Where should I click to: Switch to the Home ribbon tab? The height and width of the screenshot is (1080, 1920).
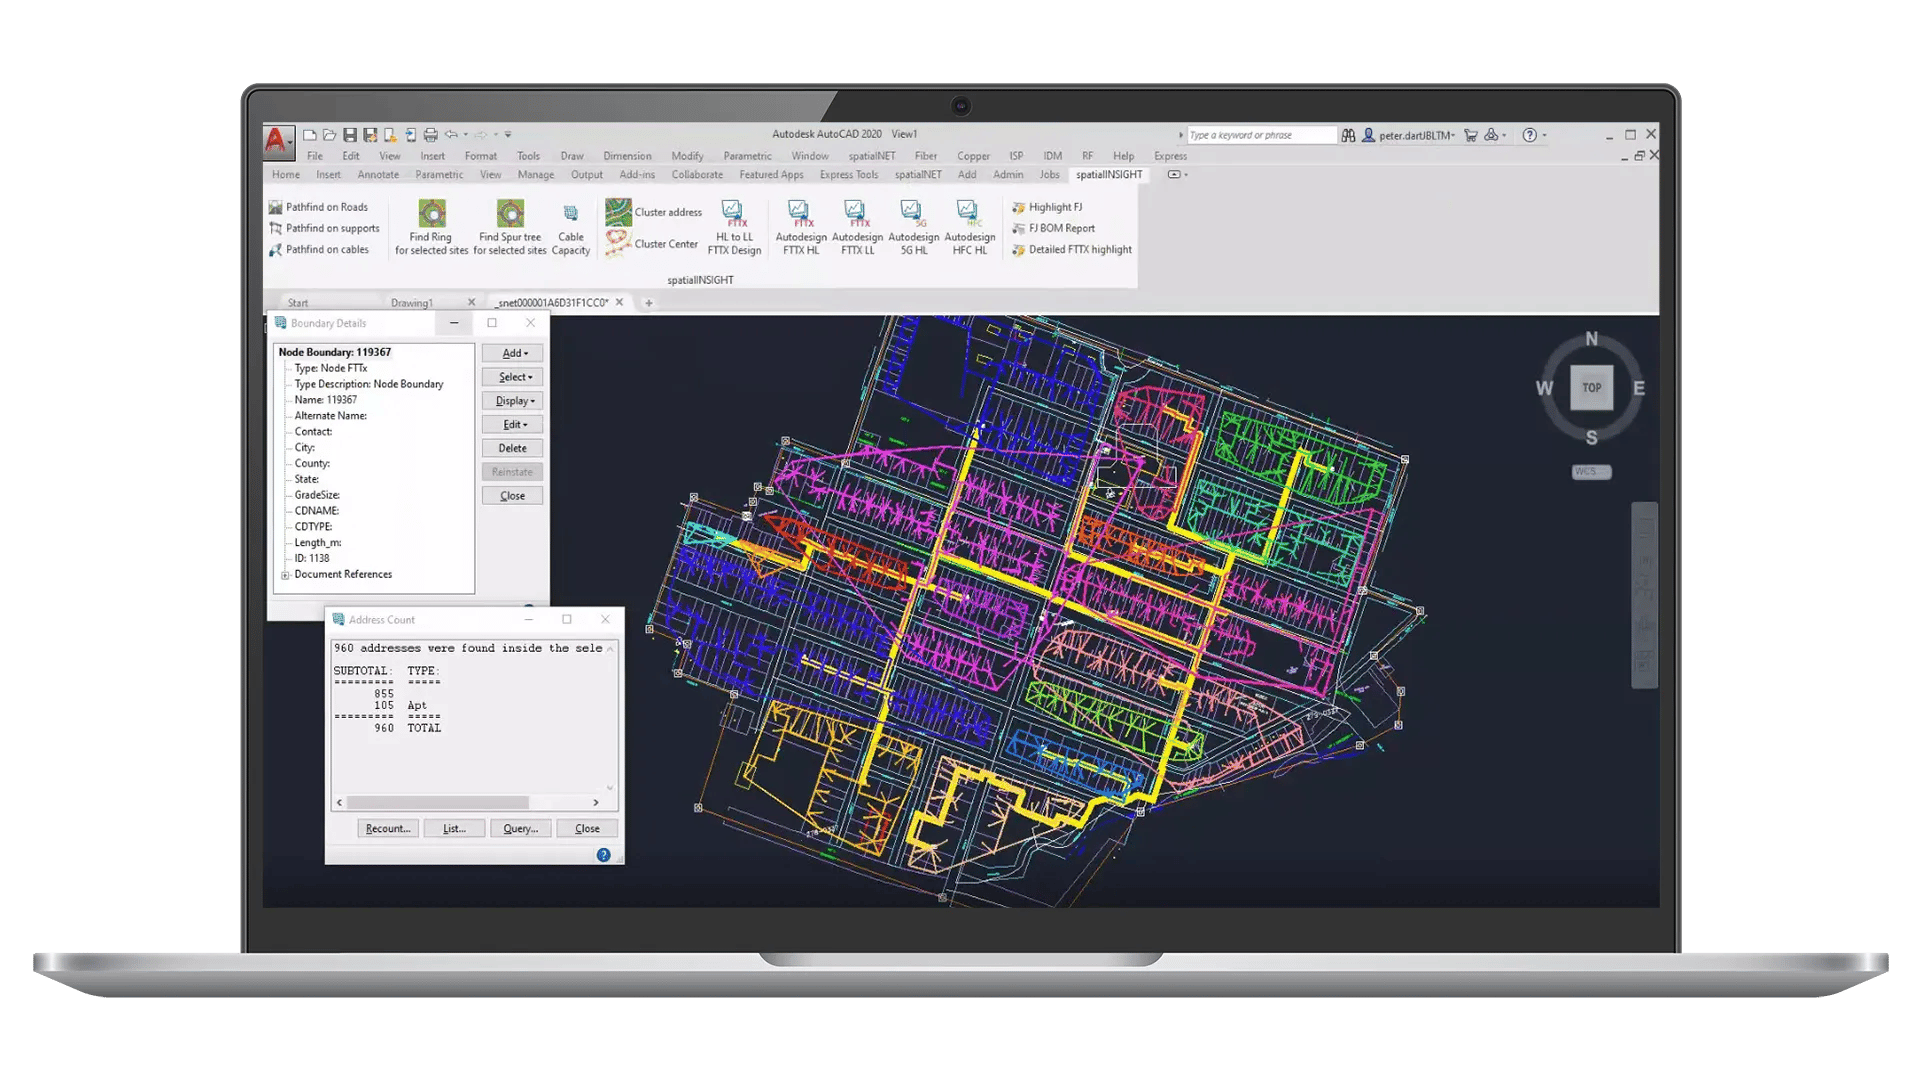(x=286, y=174)
